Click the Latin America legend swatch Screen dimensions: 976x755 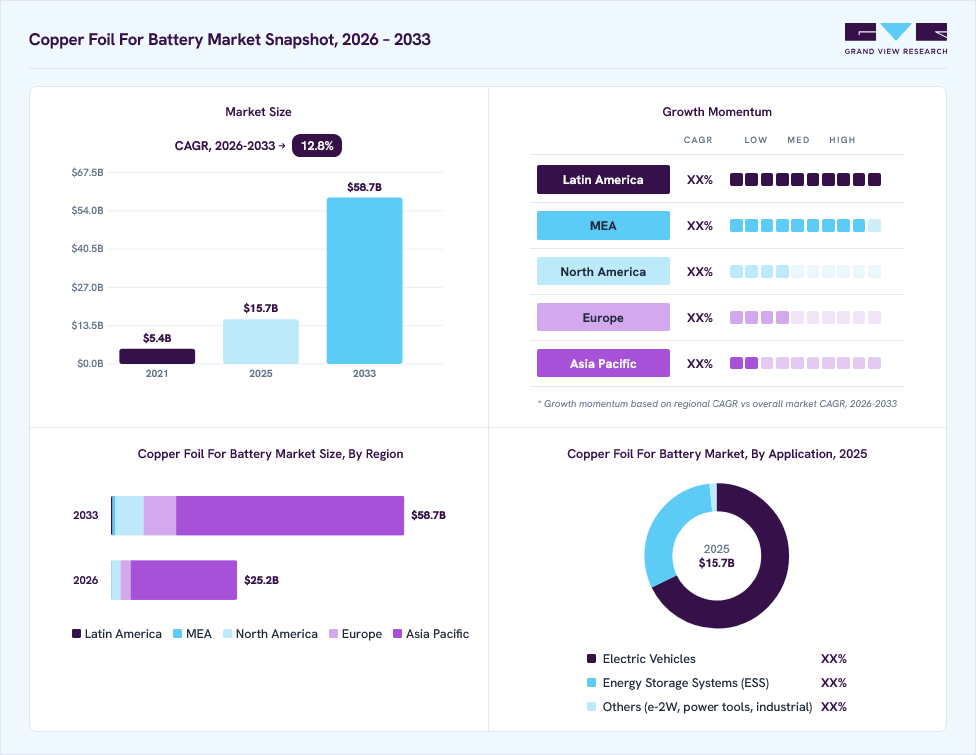click(77, 634)
